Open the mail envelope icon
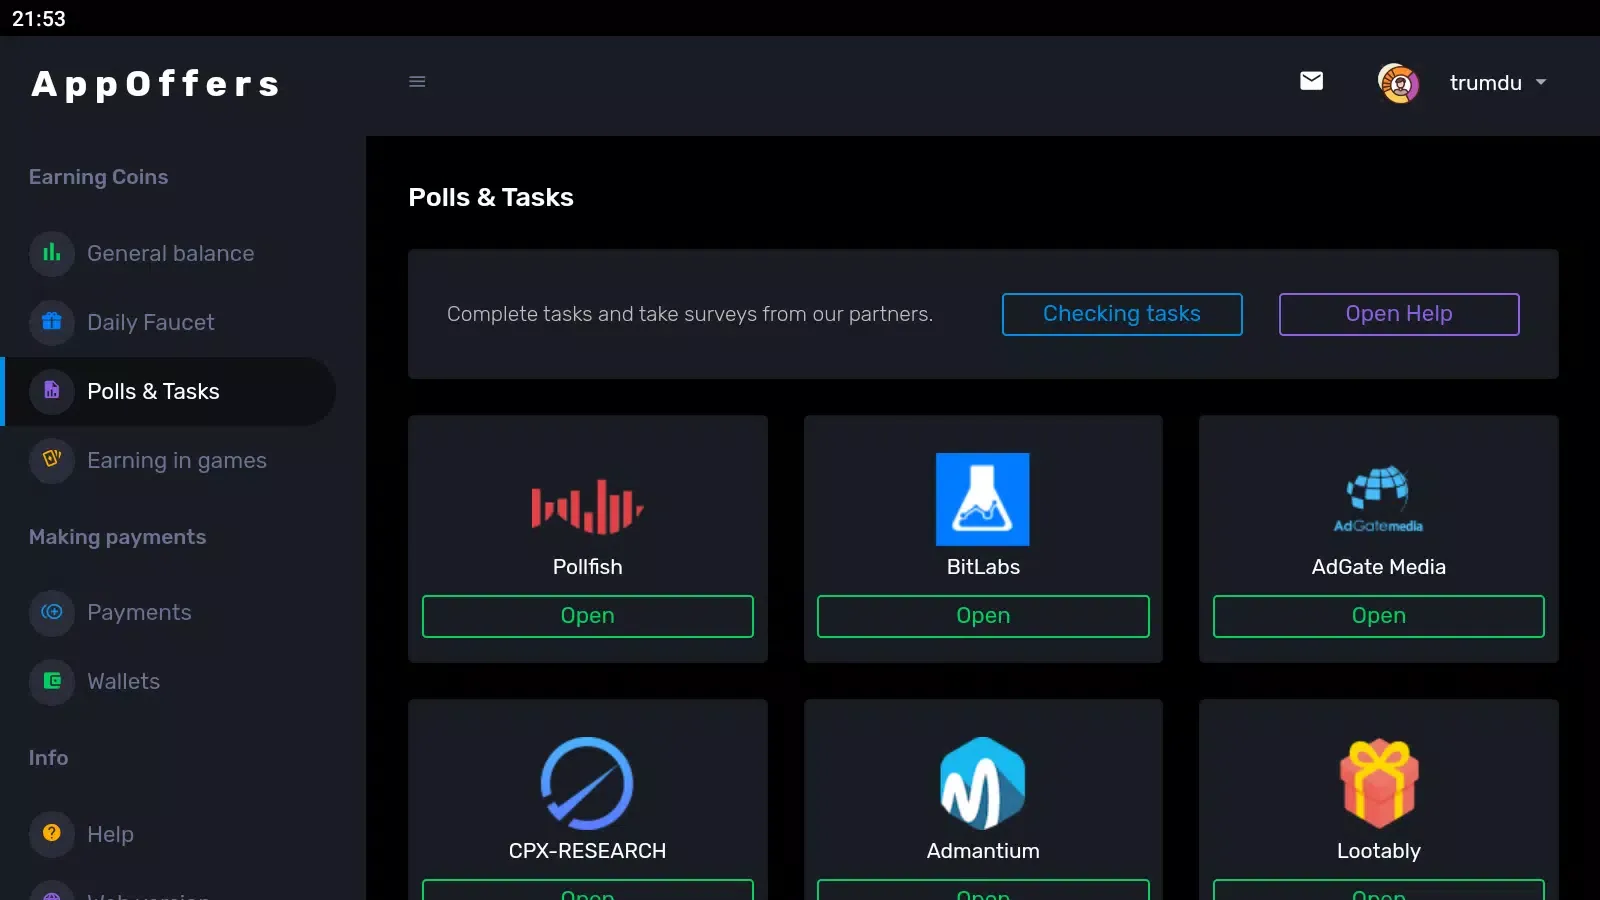The width and height of the screenshot is (1600, 900). coord(1311,81)
